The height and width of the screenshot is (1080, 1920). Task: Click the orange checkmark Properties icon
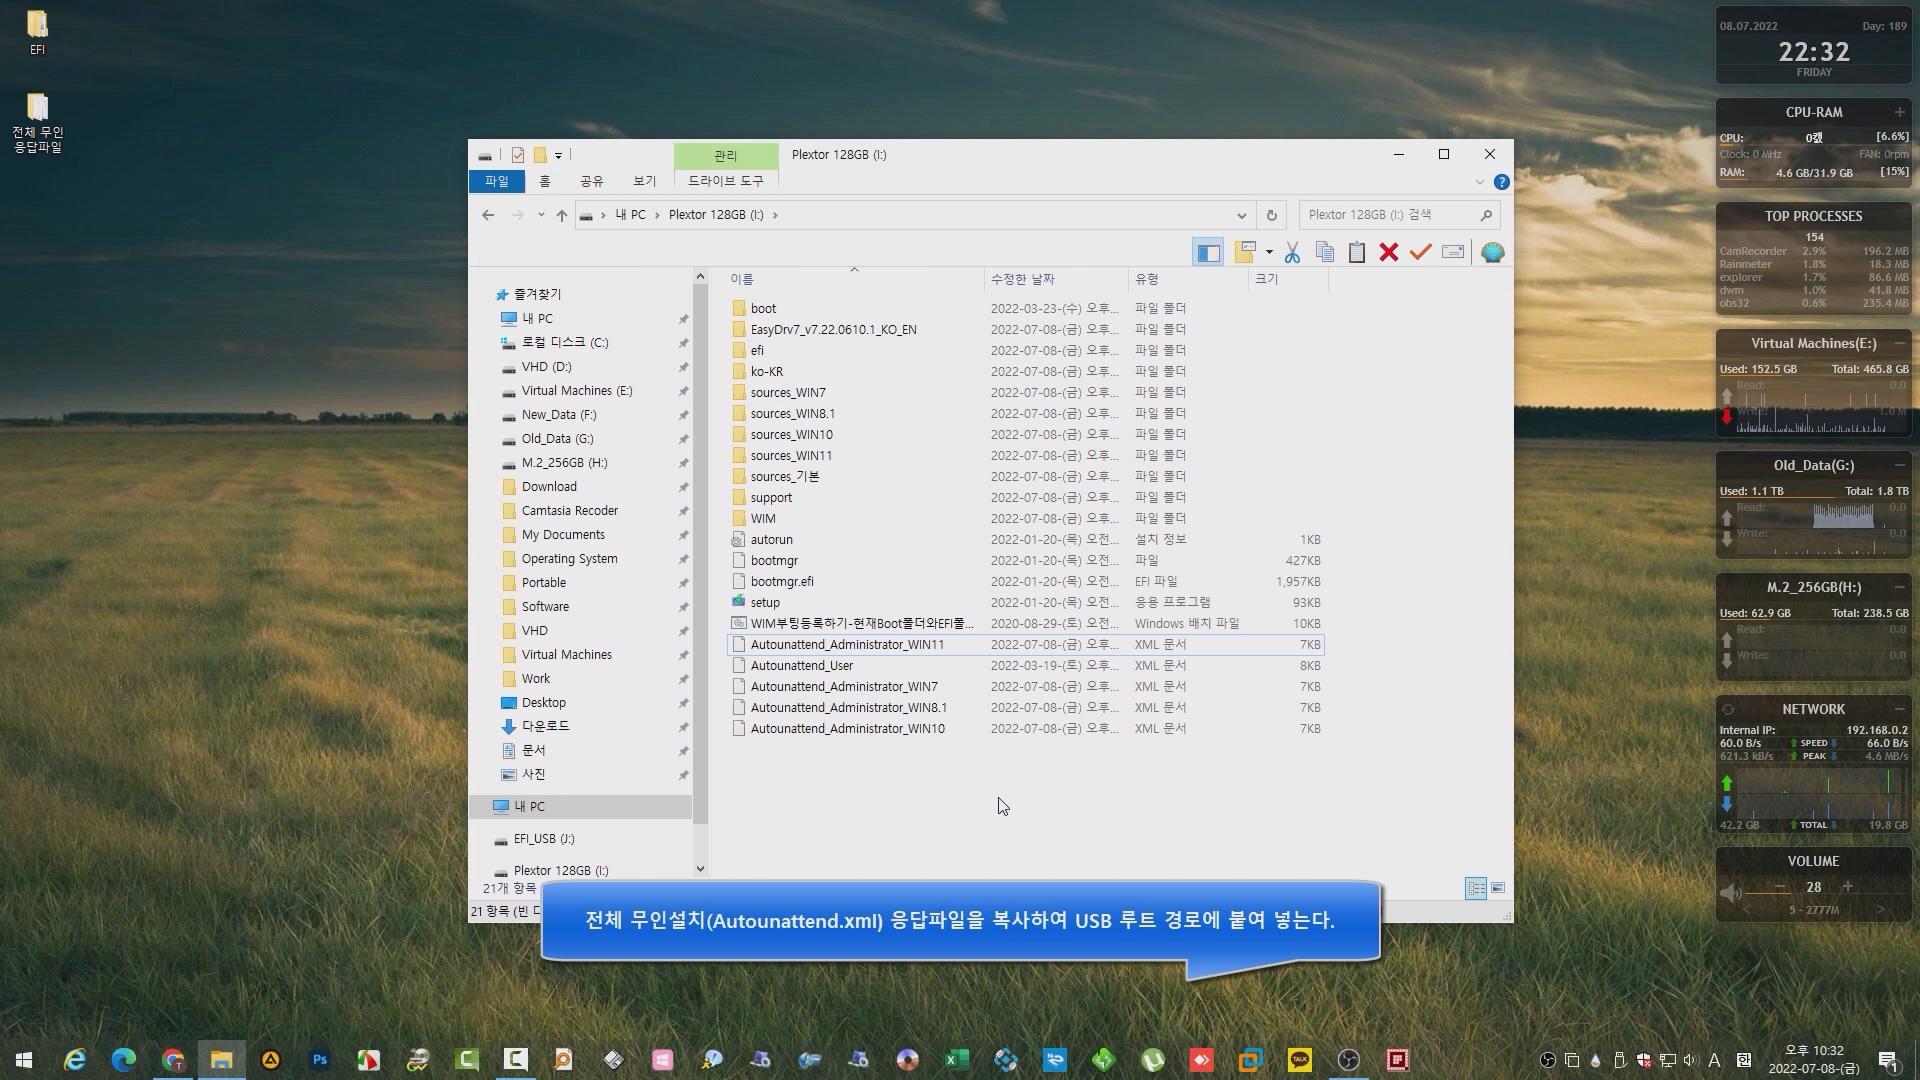(x=1420, y=253)
